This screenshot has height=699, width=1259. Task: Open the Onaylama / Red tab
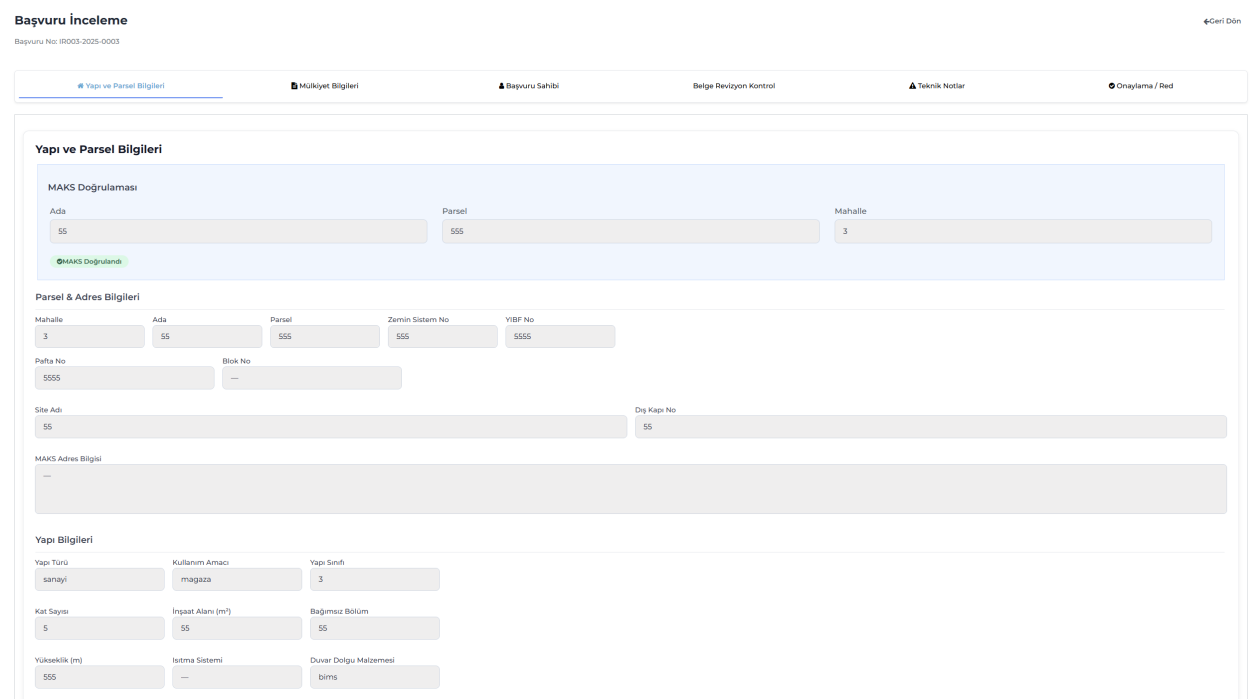pos(1140,86)
